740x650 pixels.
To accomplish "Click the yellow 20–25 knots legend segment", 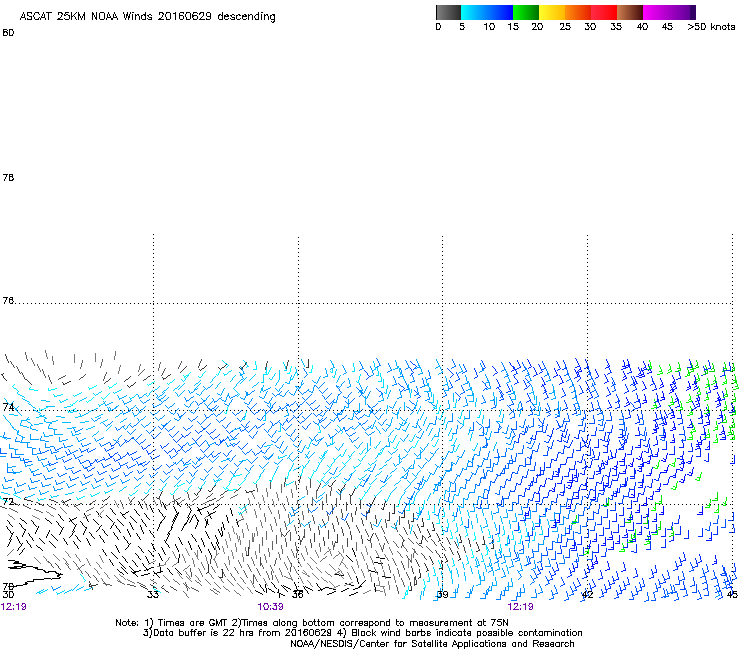I will (552, 12).
